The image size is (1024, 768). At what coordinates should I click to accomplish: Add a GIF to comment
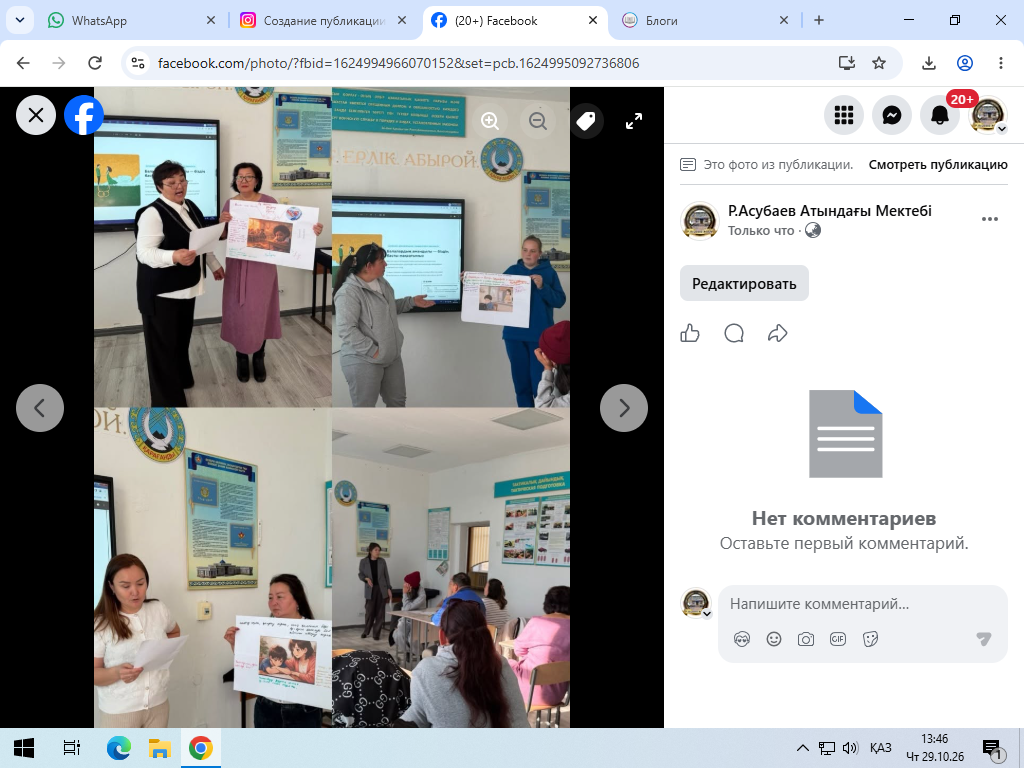point(838,639)
